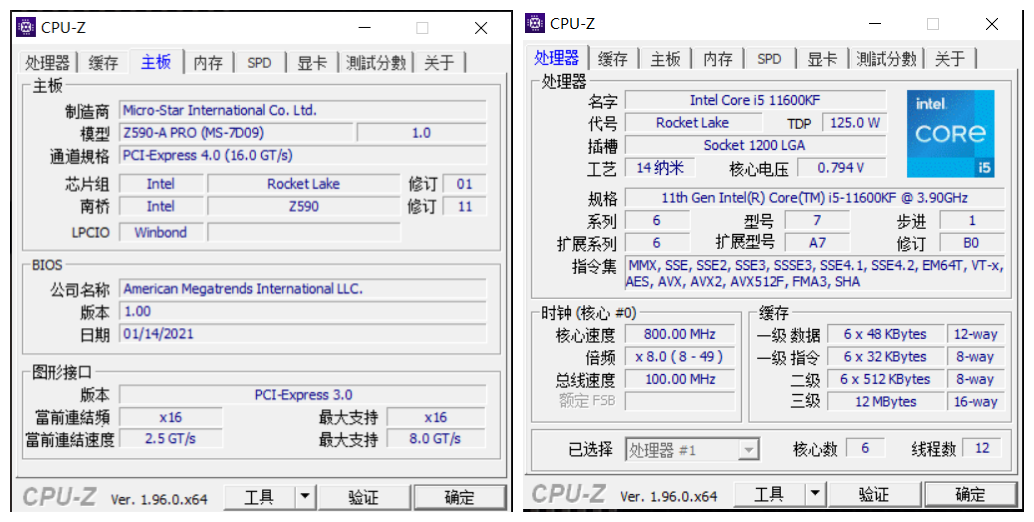Click the Intel Core i5 logo in the right window
The image size is (1034, 522).
coord(950,134)
